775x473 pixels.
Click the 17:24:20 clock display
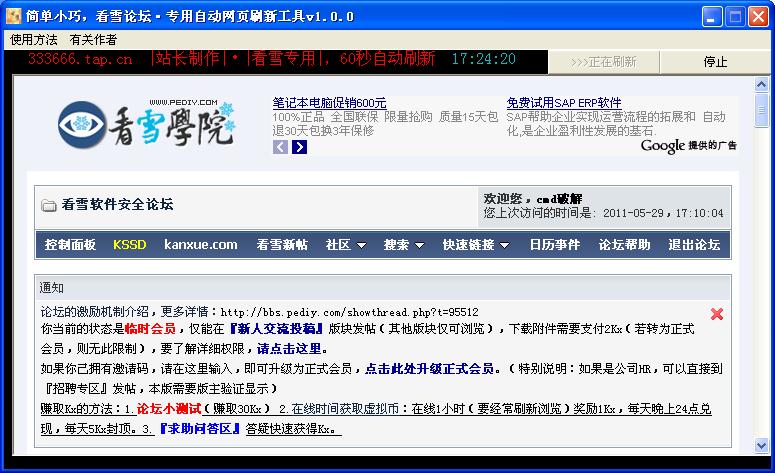[x=483, y=59]
